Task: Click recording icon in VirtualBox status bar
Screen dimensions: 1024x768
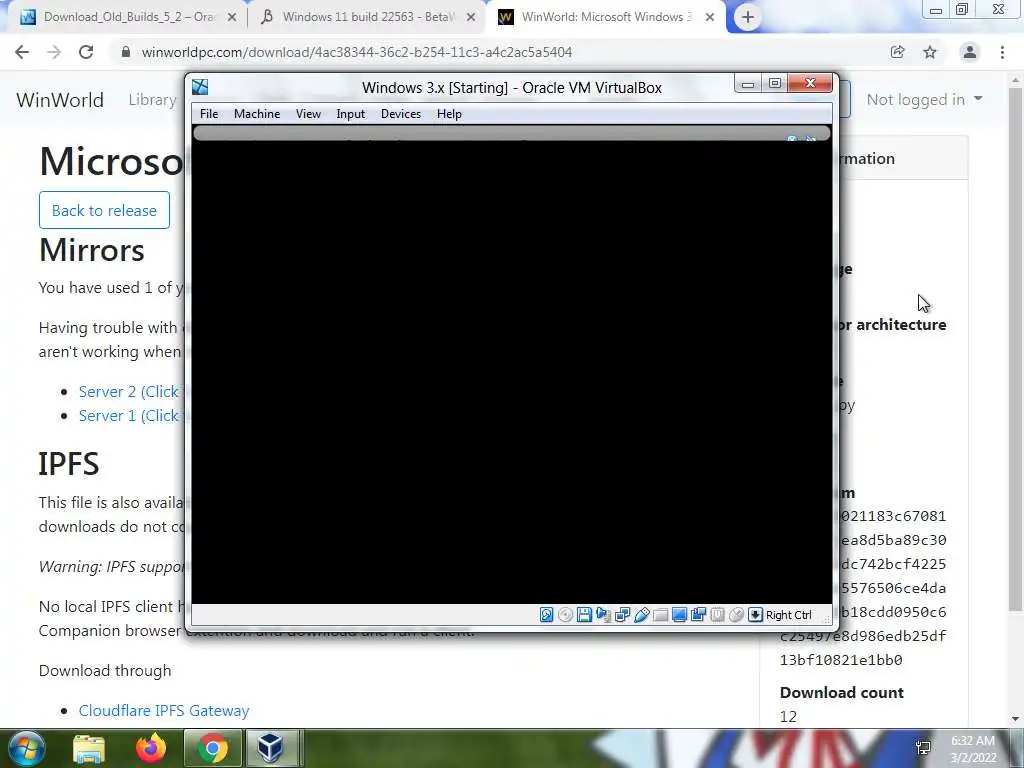Action: tap(698, 615)
